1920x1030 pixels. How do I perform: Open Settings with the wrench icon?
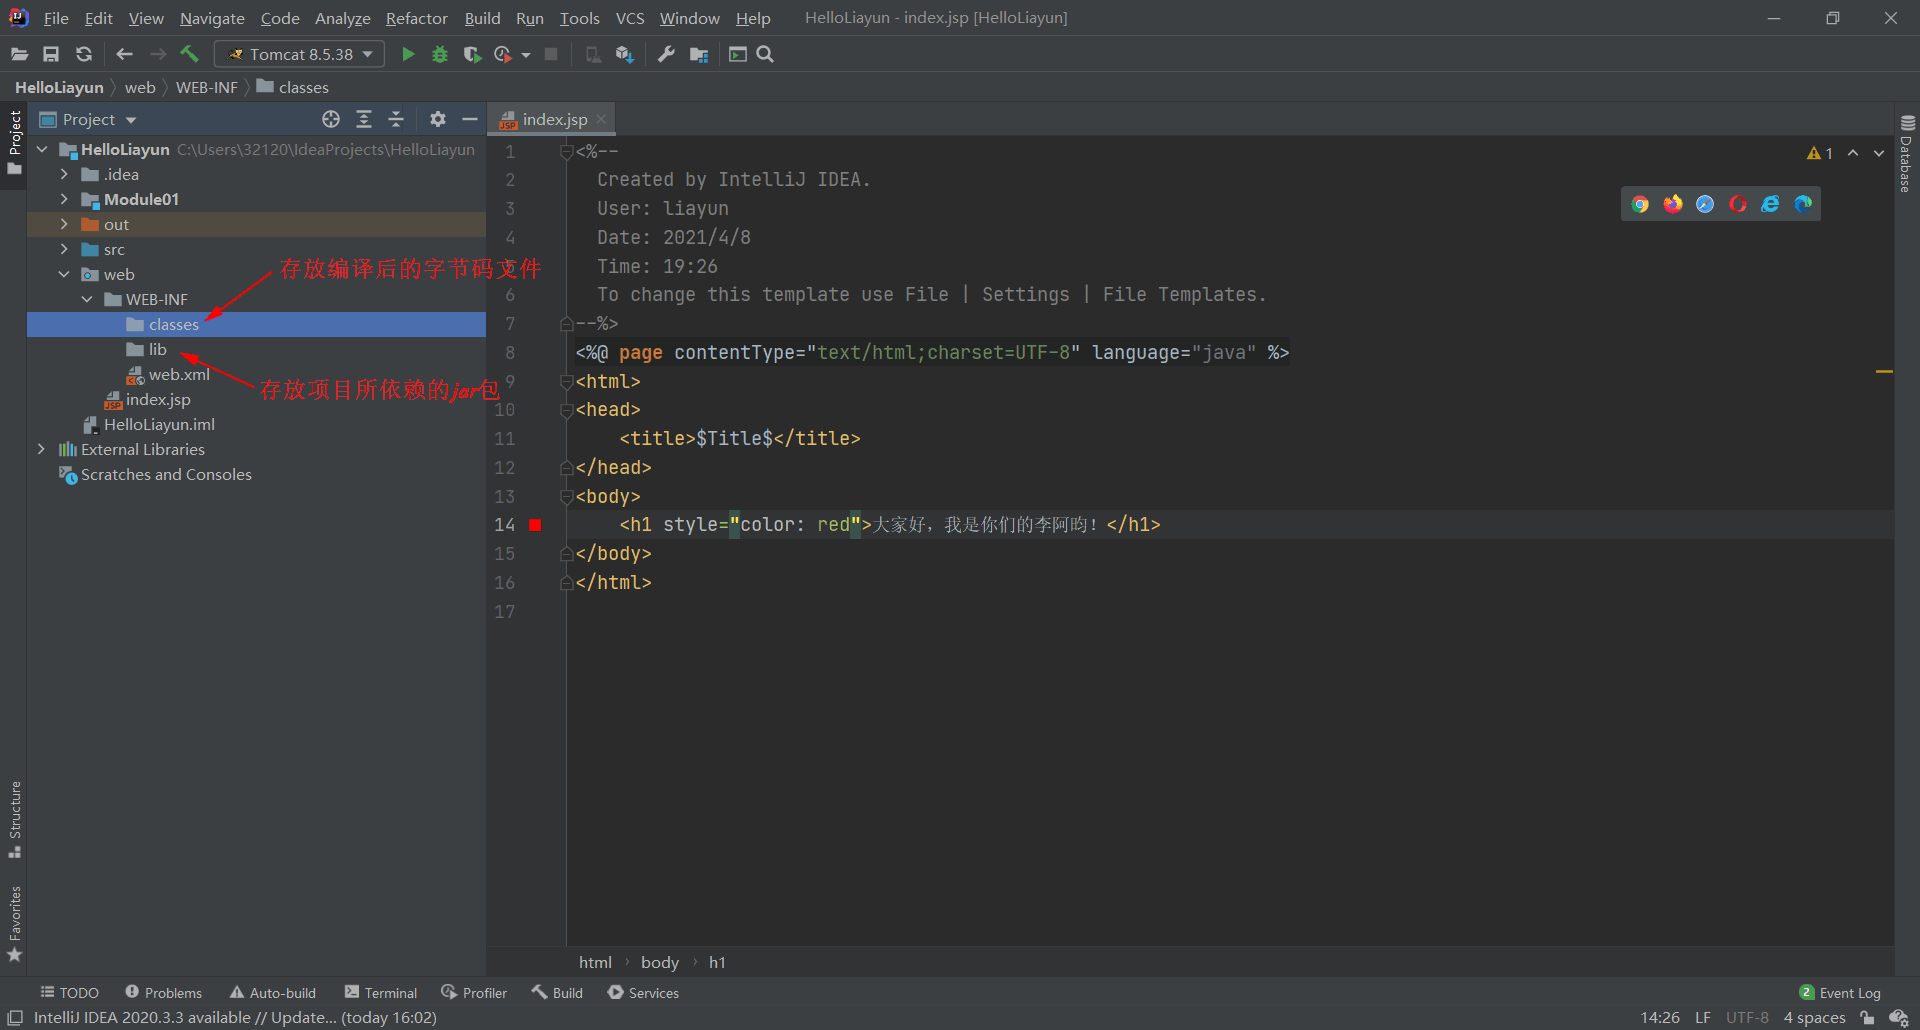[x=666, y=54]
